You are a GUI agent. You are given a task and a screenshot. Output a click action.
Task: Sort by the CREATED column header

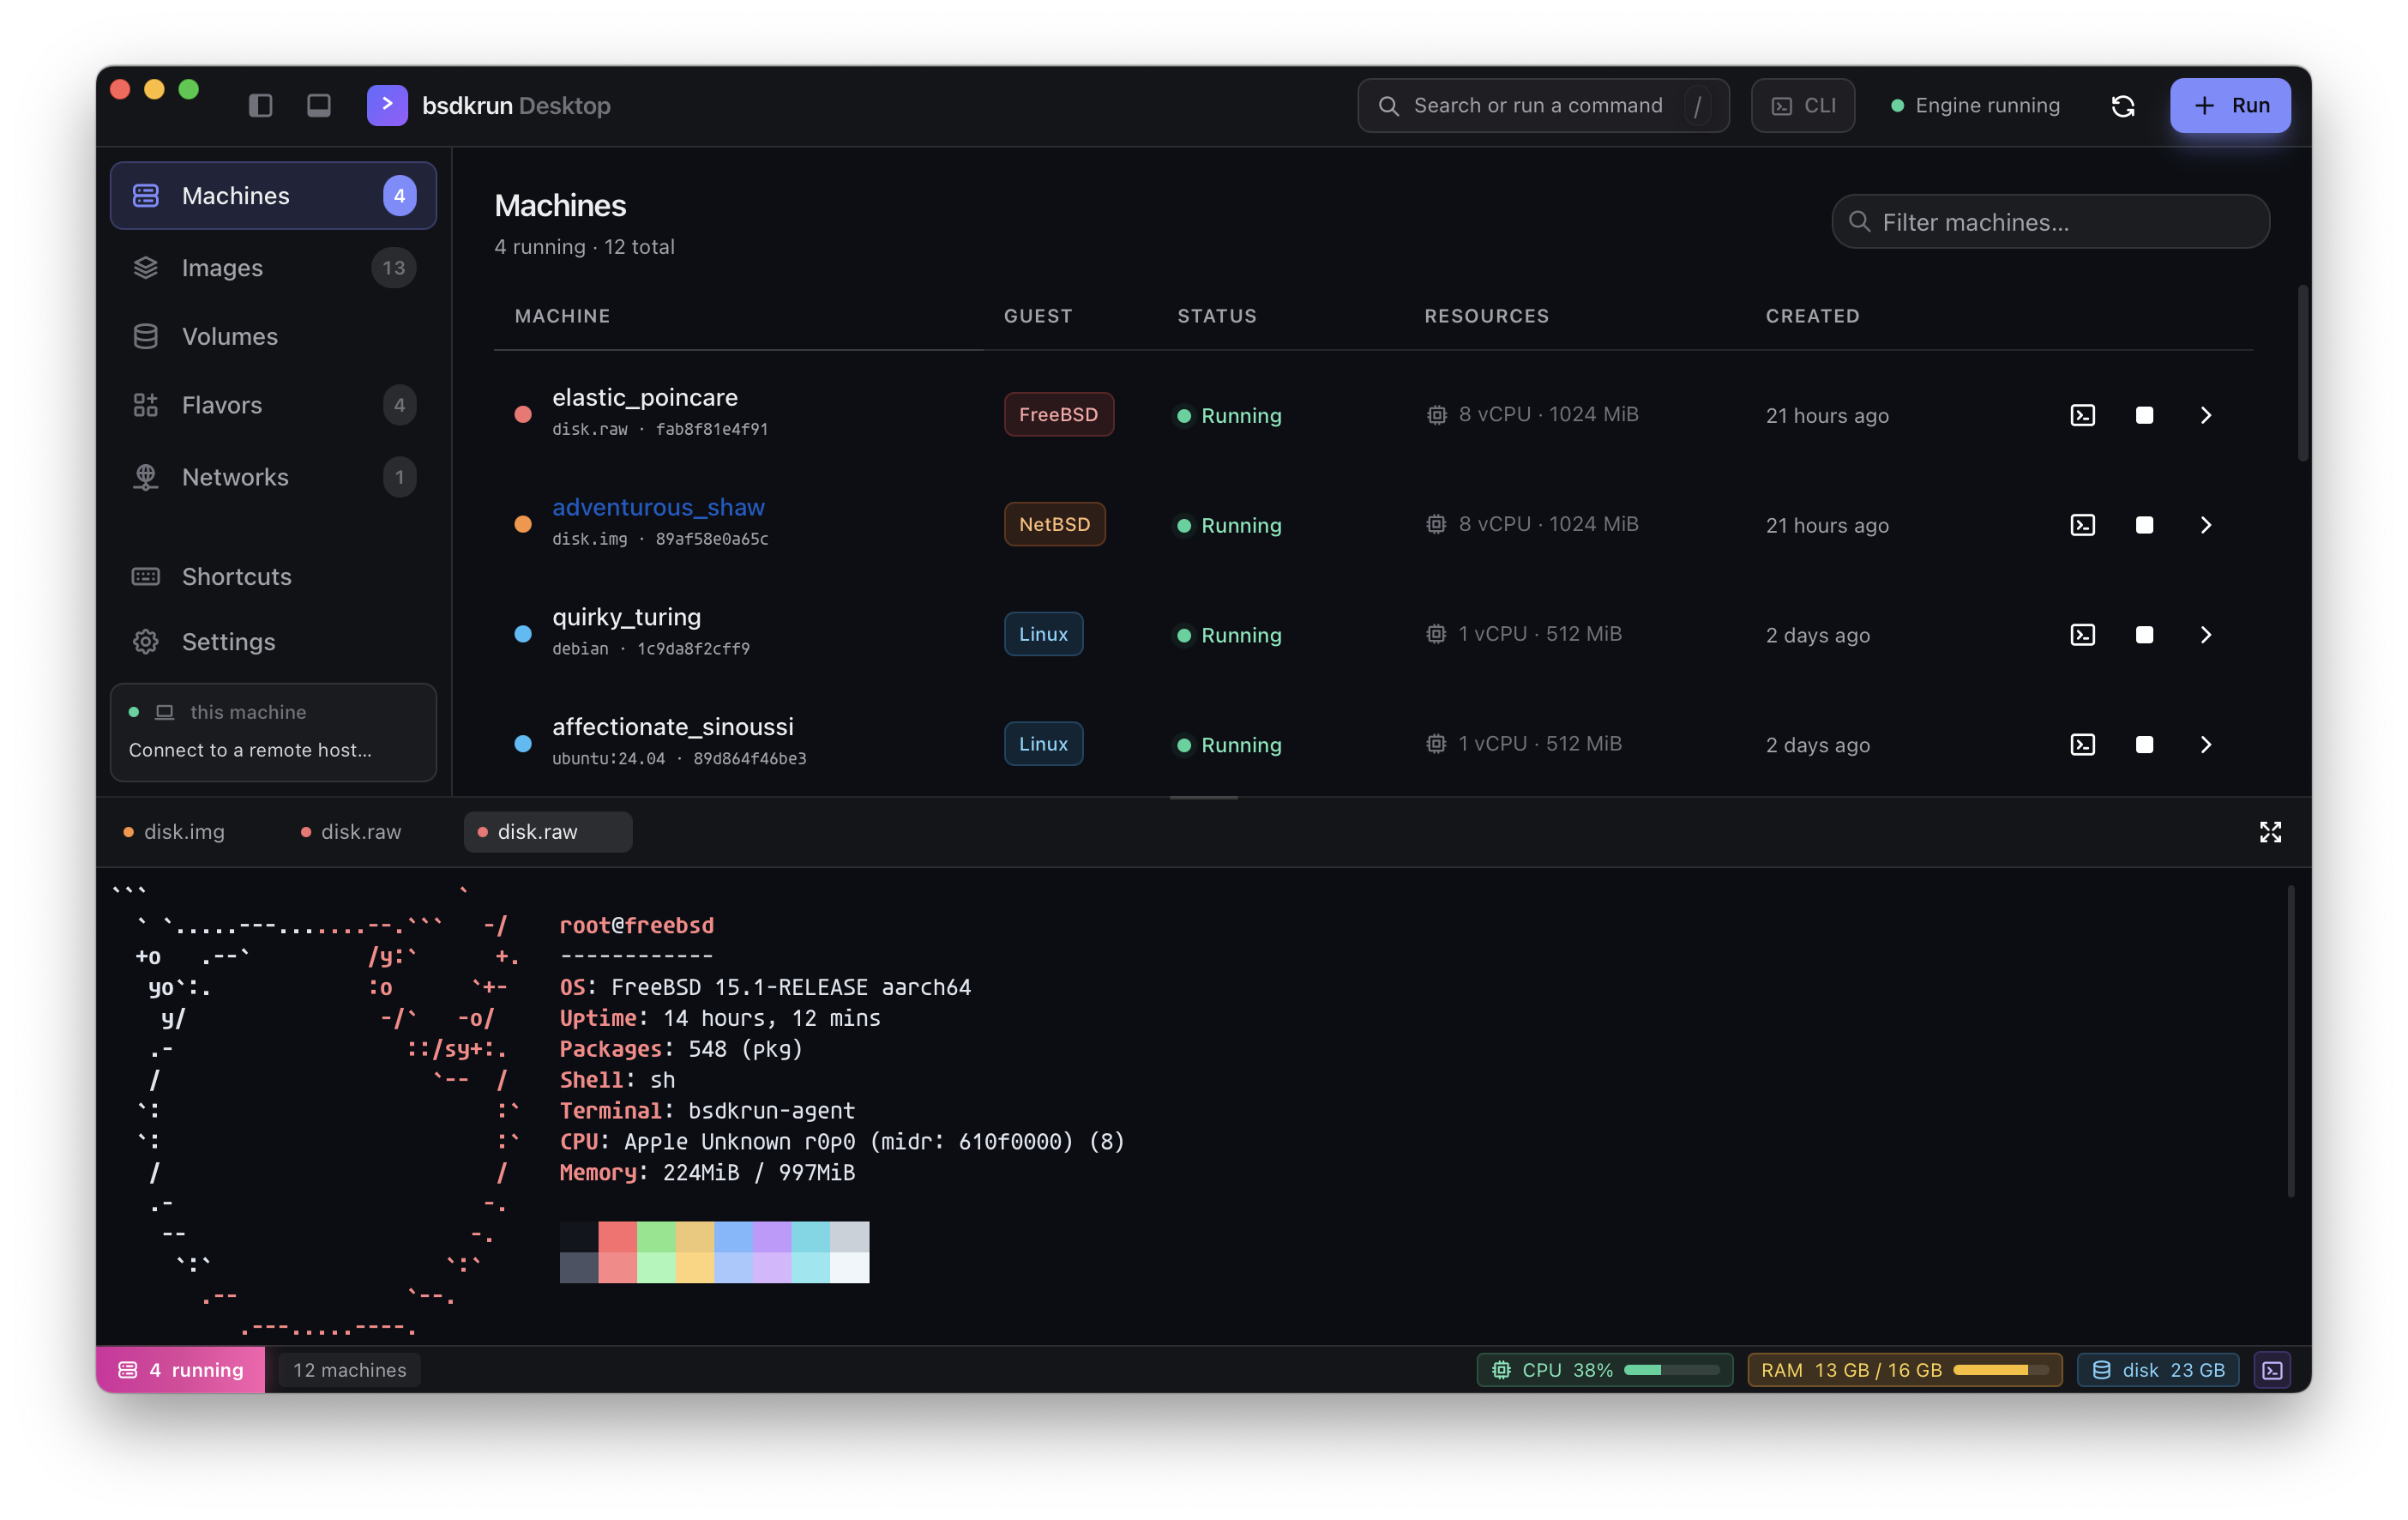(1812, 316)
